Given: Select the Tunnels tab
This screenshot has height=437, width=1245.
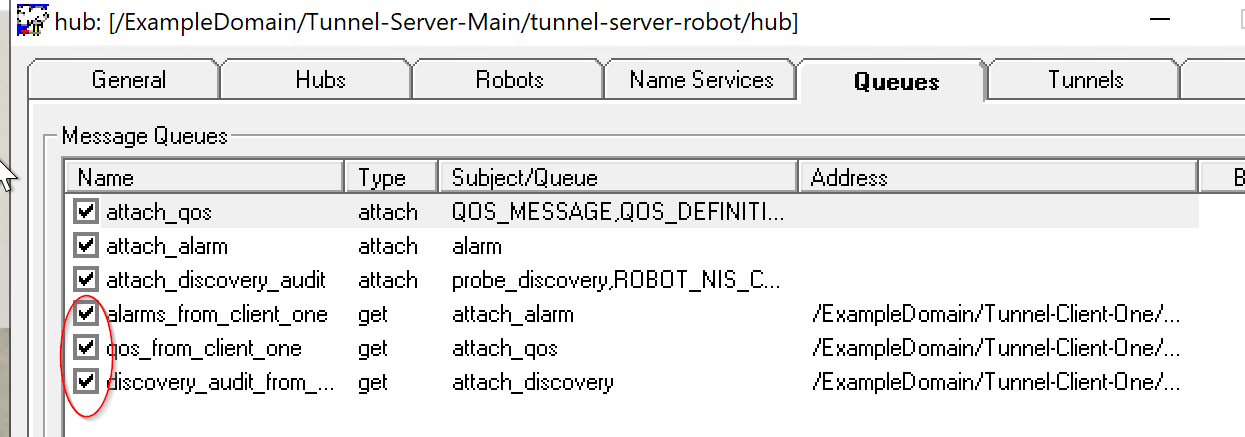Looking at the screenshot, I should tap(1085, 80).
